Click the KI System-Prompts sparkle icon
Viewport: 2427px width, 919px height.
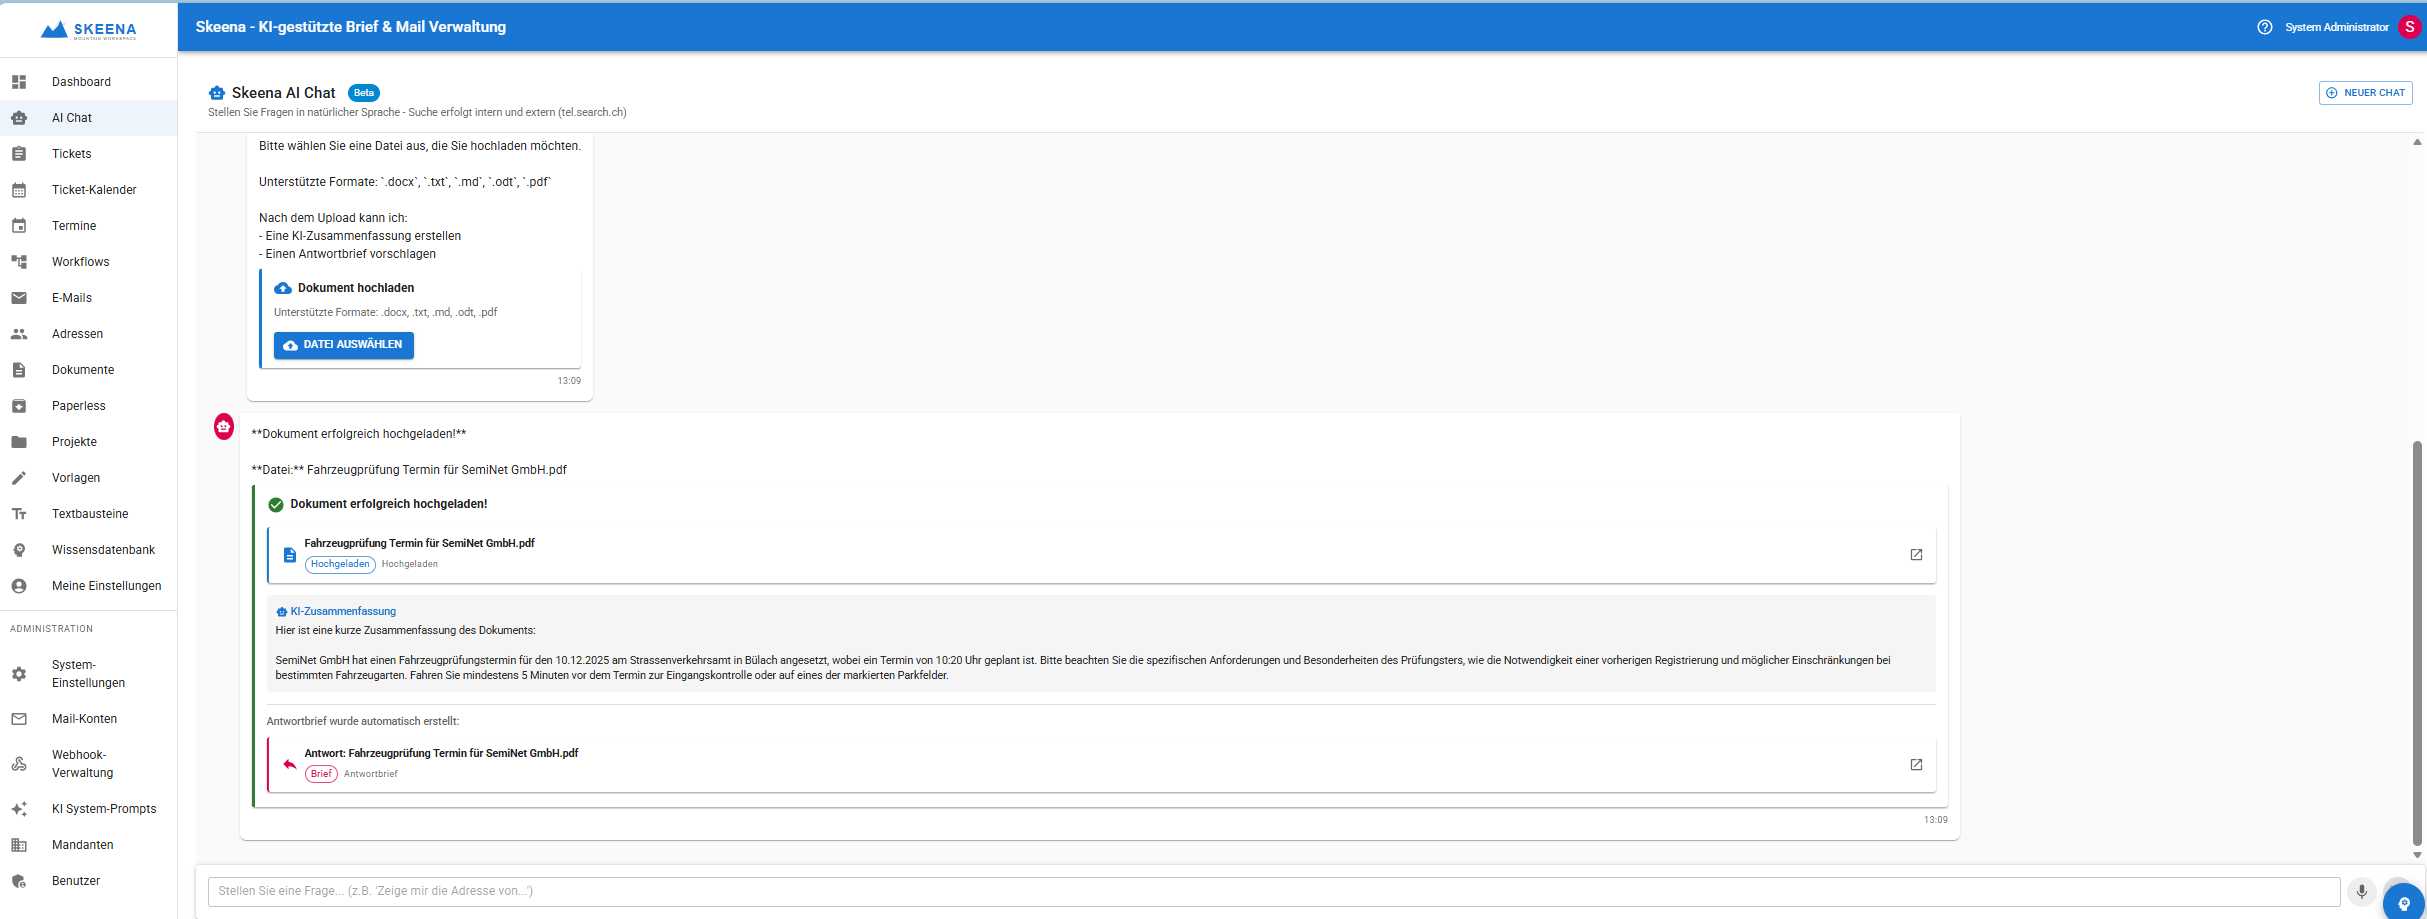pyautogui.click(x=19, y=809)
